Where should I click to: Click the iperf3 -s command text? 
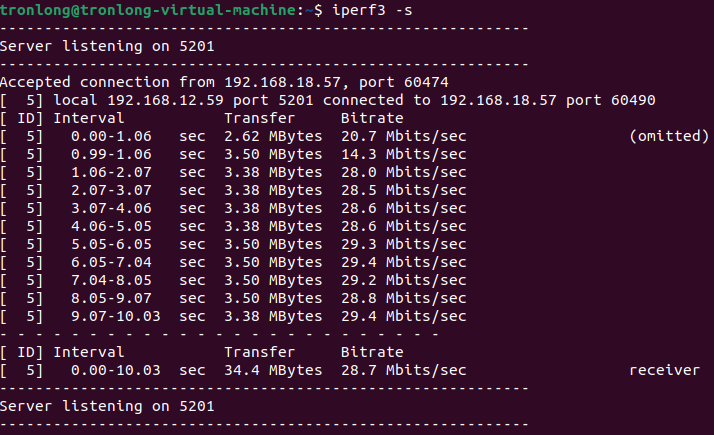tap(372, 10)
